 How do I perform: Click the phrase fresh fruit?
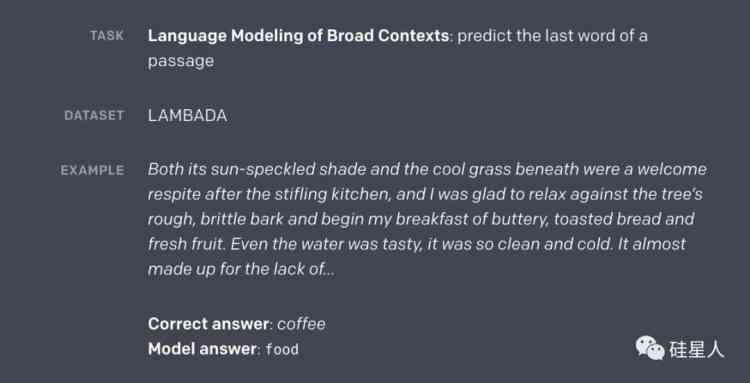(x=187, y=244)
